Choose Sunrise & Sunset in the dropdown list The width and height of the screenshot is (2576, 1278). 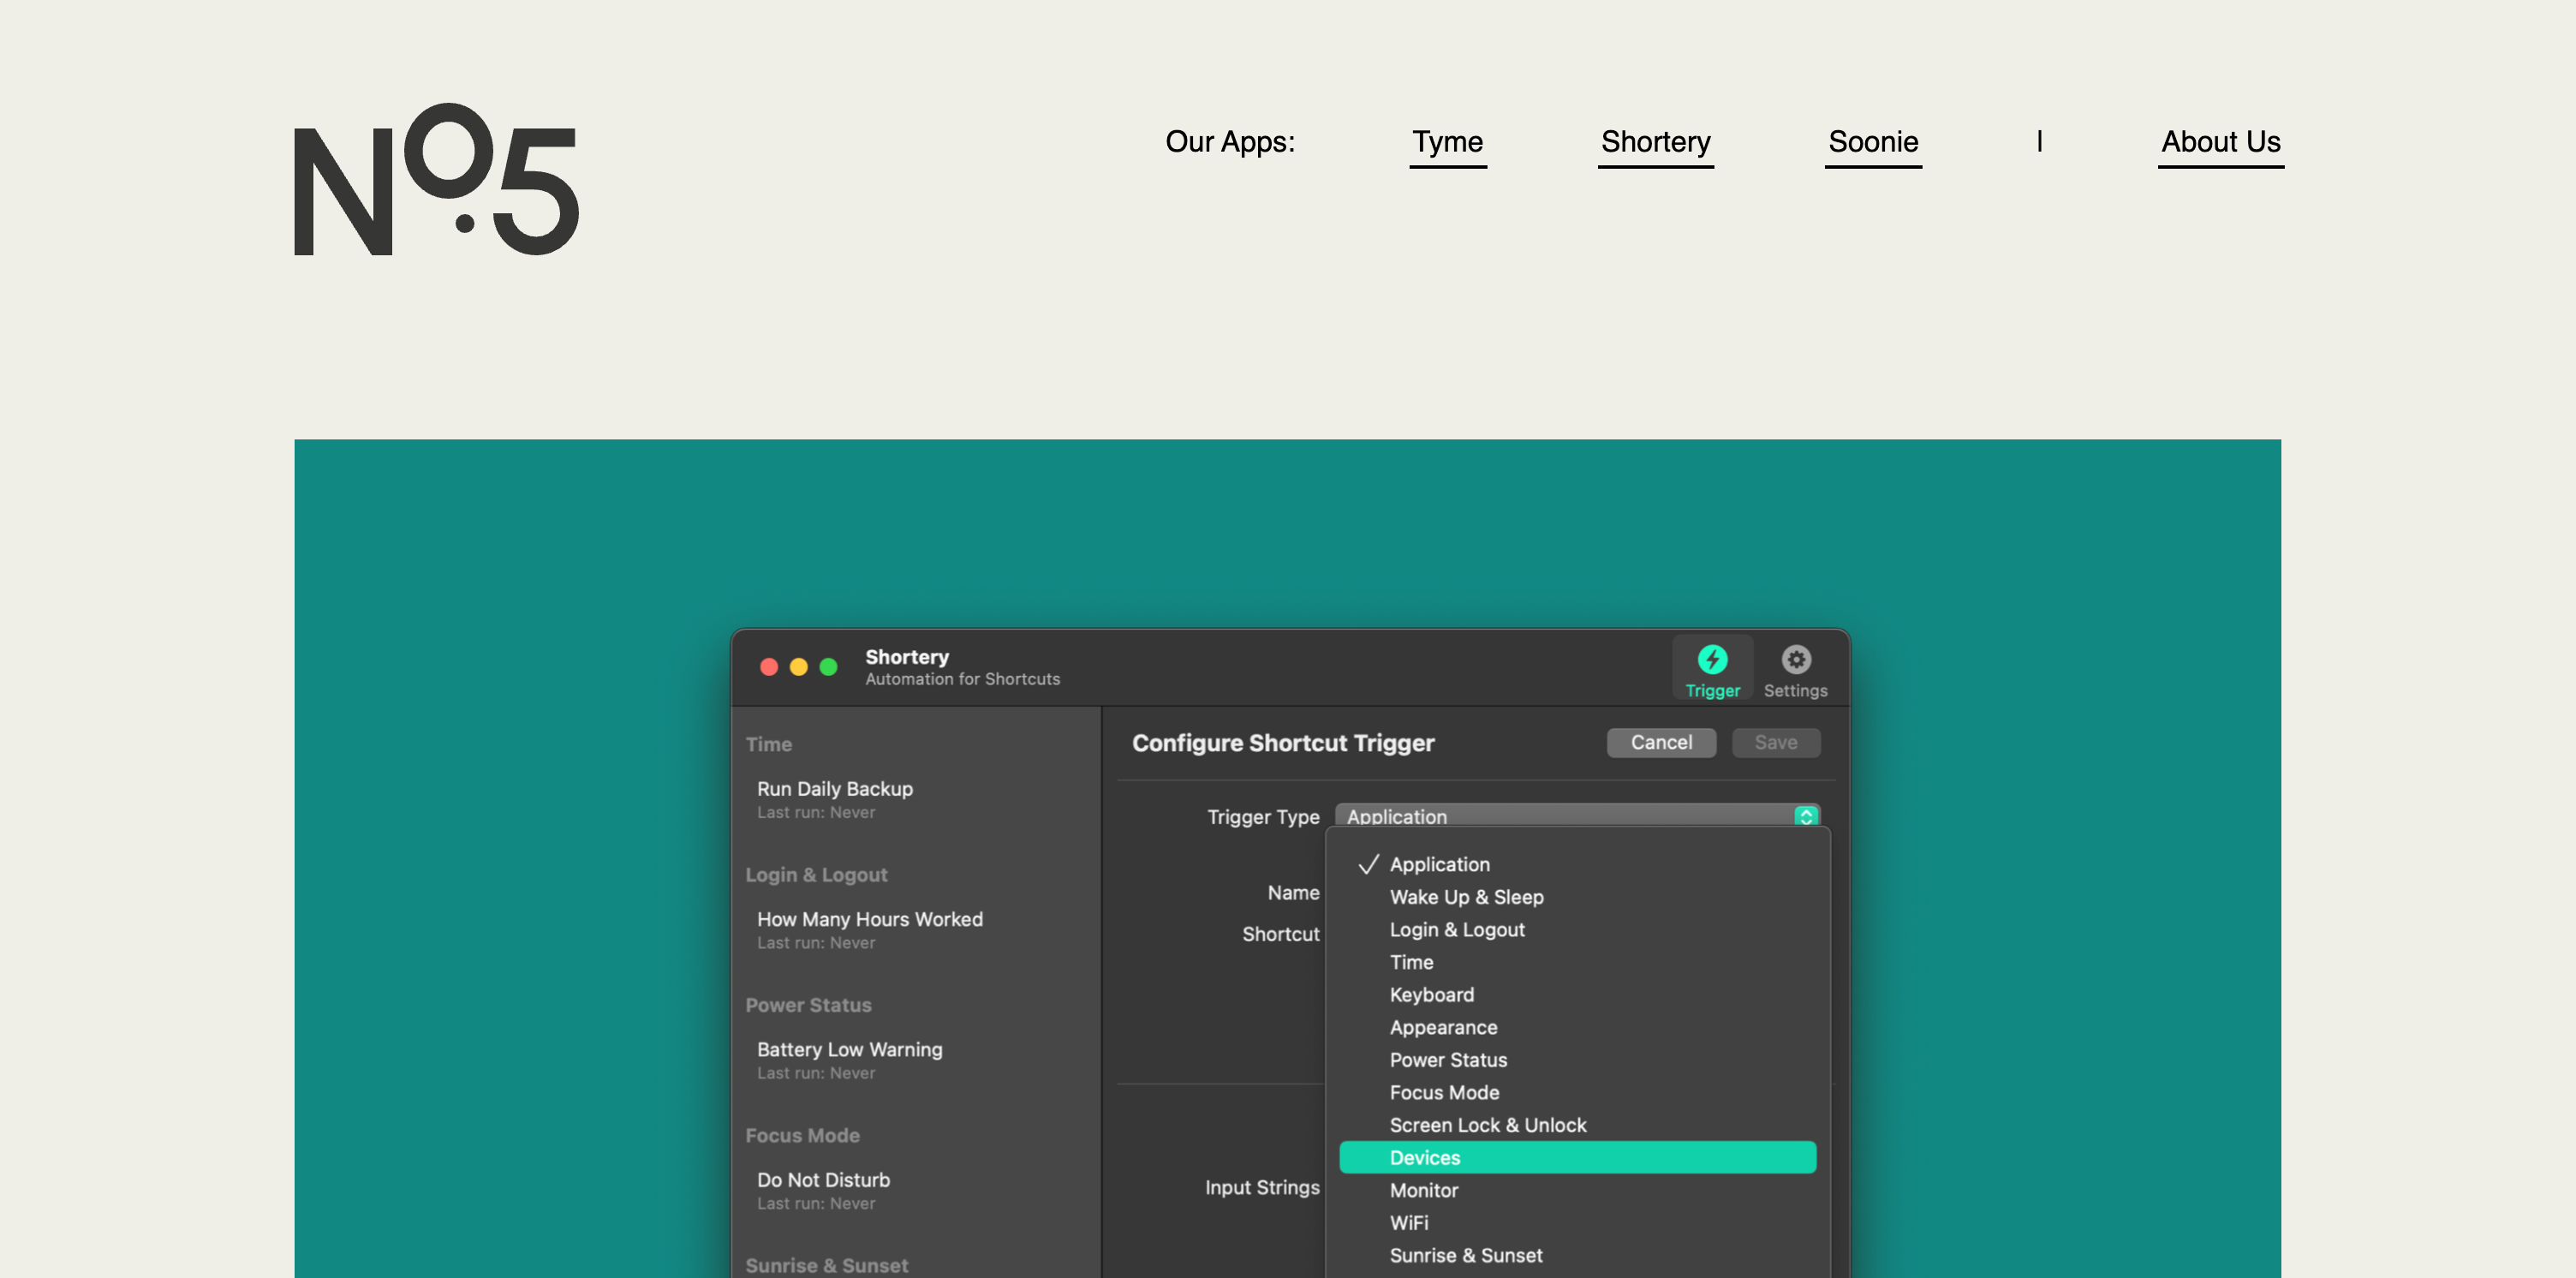click(x=1577, y=1255)
